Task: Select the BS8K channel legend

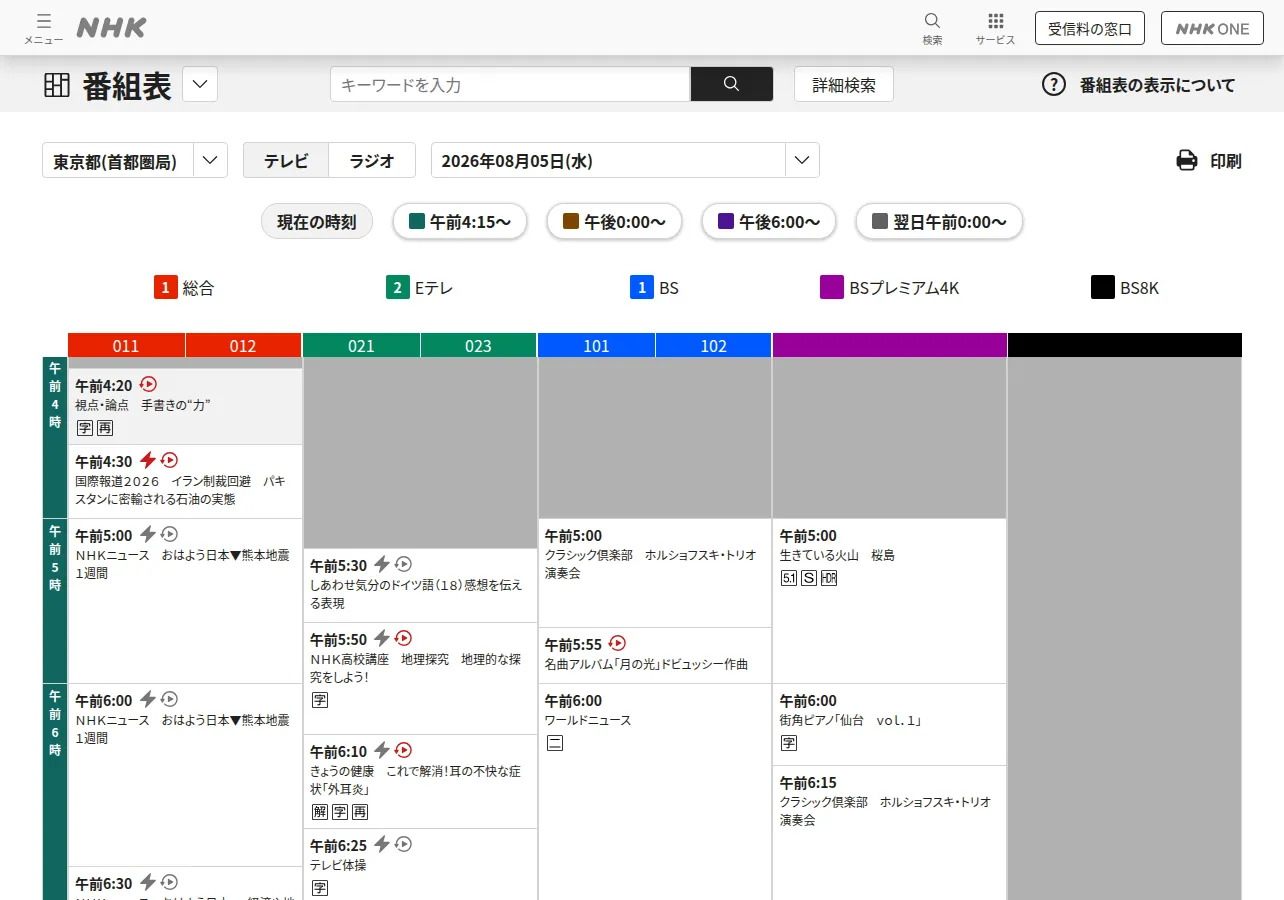Action: click(1125, 288)
